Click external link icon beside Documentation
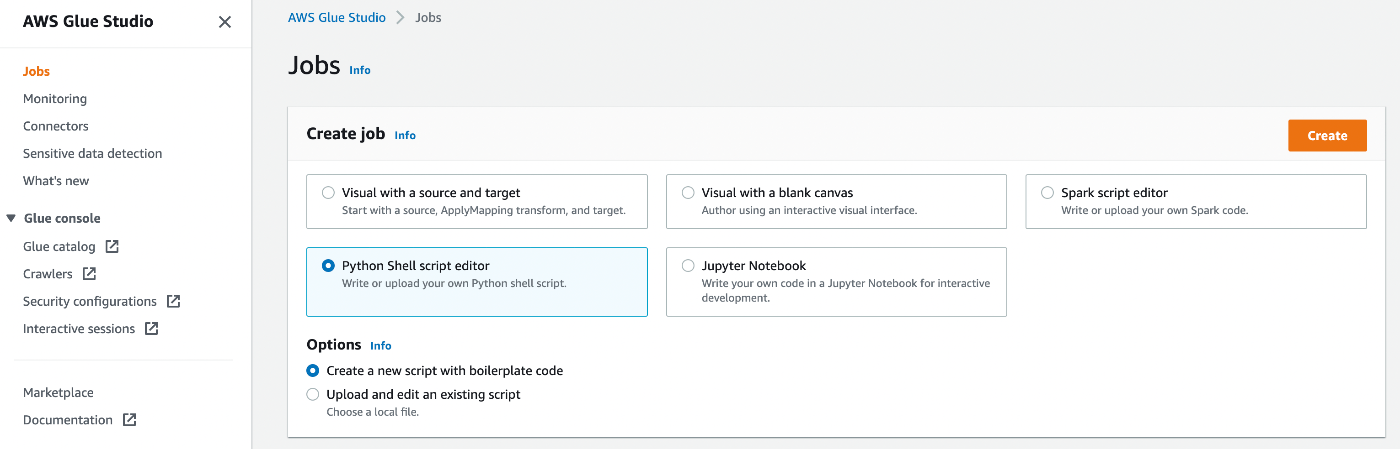Image resolution: width=1400 pixels, height=449 pixels. tap(129, 420)
